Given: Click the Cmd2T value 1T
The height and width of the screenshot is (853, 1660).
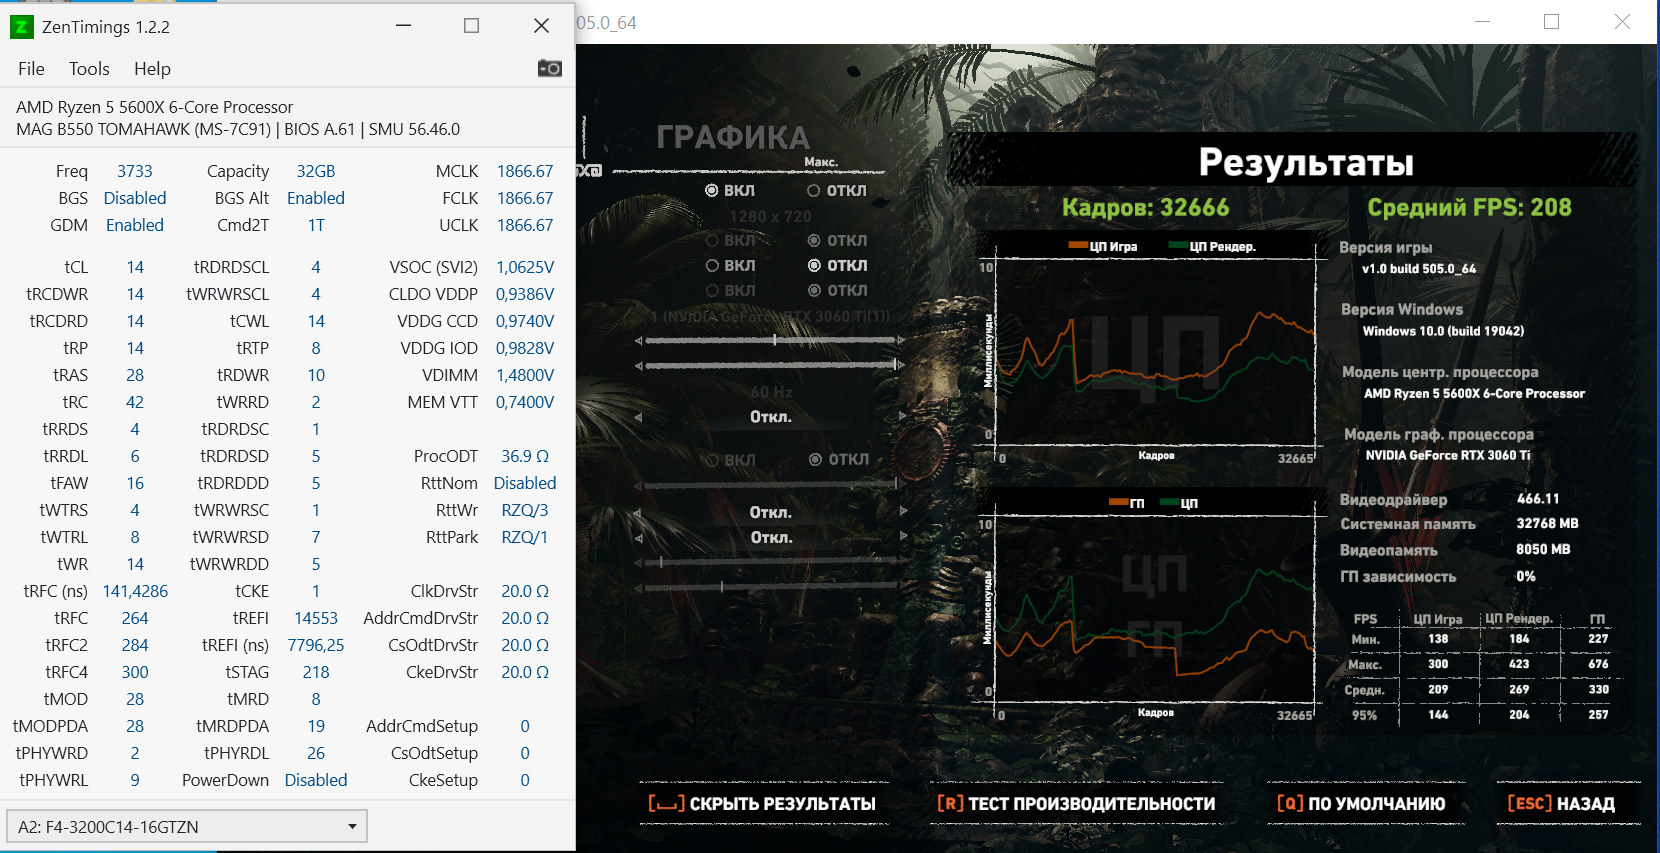Looking at the screenshot, I should (316, 225).
